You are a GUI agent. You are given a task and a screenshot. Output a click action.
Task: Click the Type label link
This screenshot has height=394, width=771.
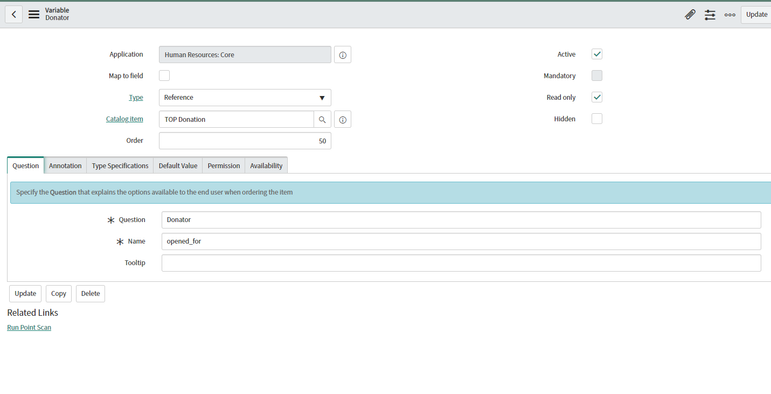(136, 97)
